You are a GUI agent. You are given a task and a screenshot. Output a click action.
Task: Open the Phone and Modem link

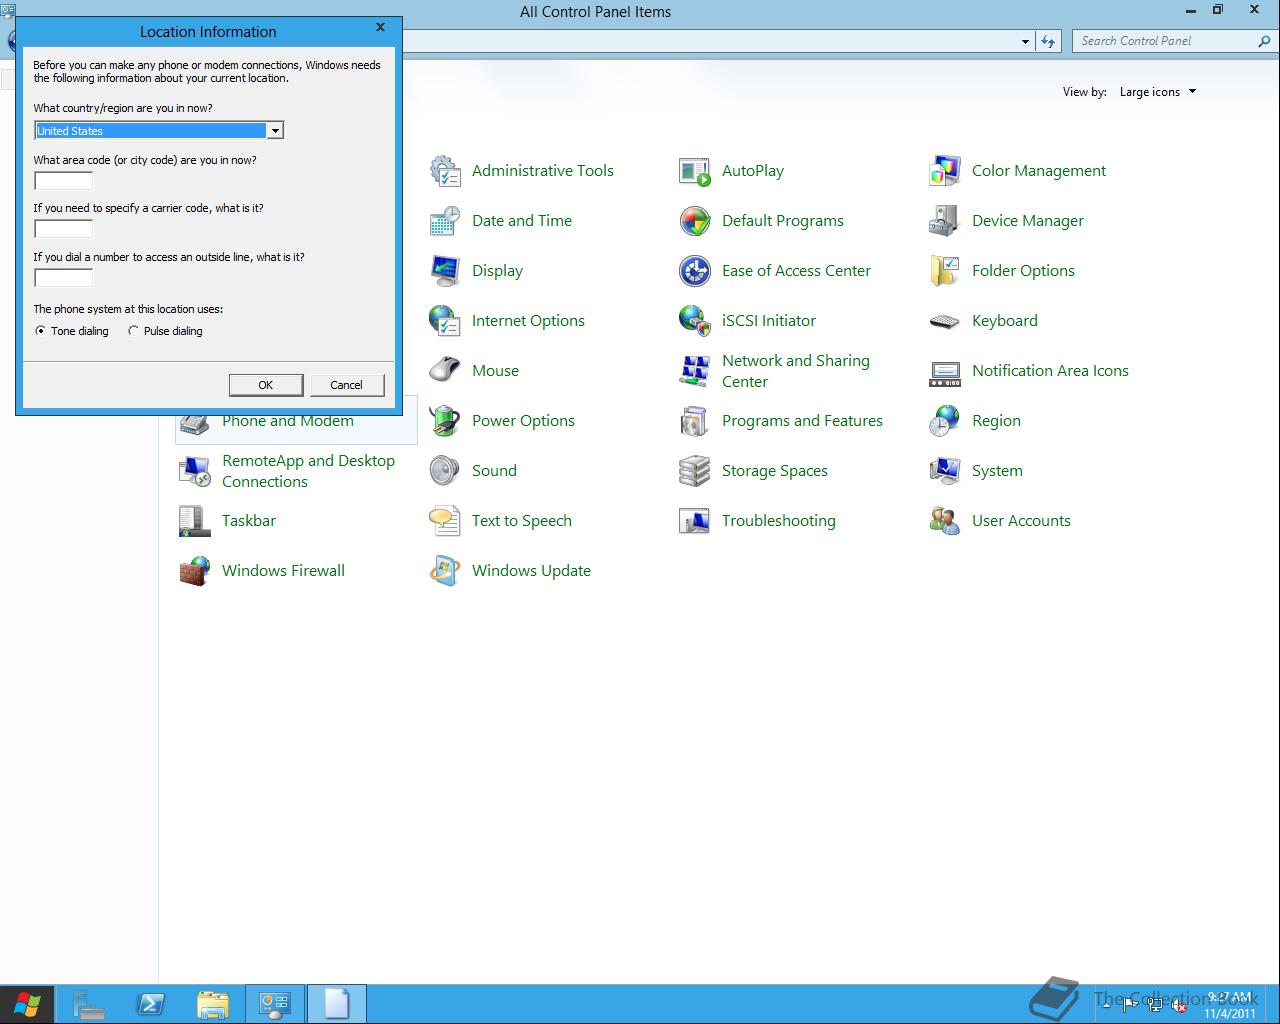coord(288,421)
